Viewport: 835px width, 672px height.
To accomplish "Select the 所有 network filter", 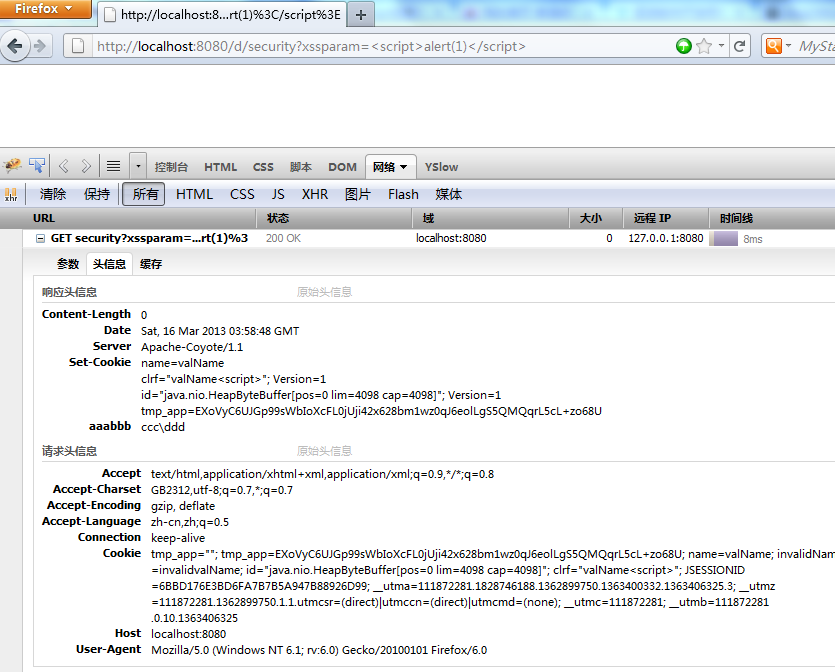I will coord(144,194).
